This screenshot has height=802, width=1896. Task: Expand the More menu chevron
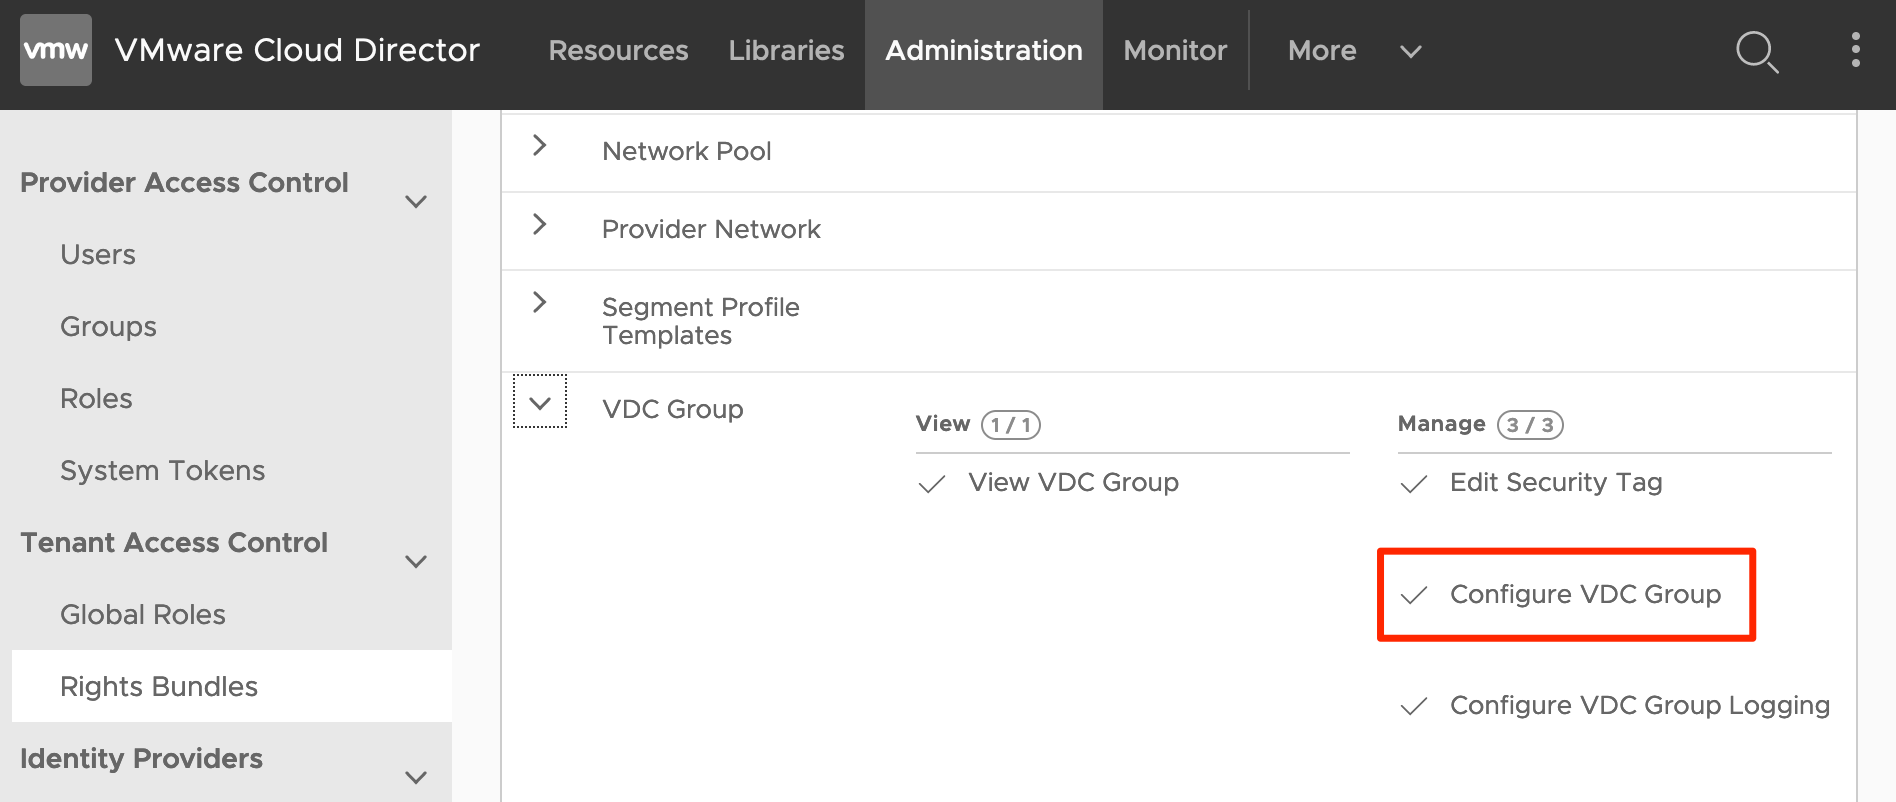(x=1410, y=52)
